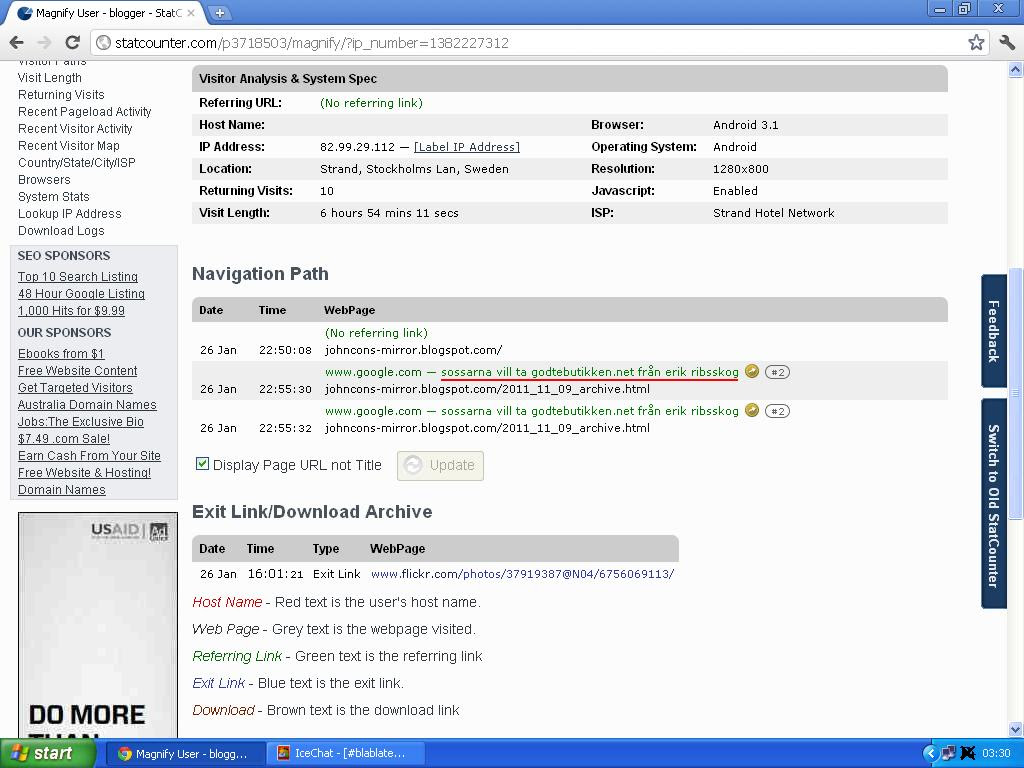Open Browsers in sidebar
The width and height of the screenshot is (1024, 768).
pyautogui.click(x=44, y=180)
